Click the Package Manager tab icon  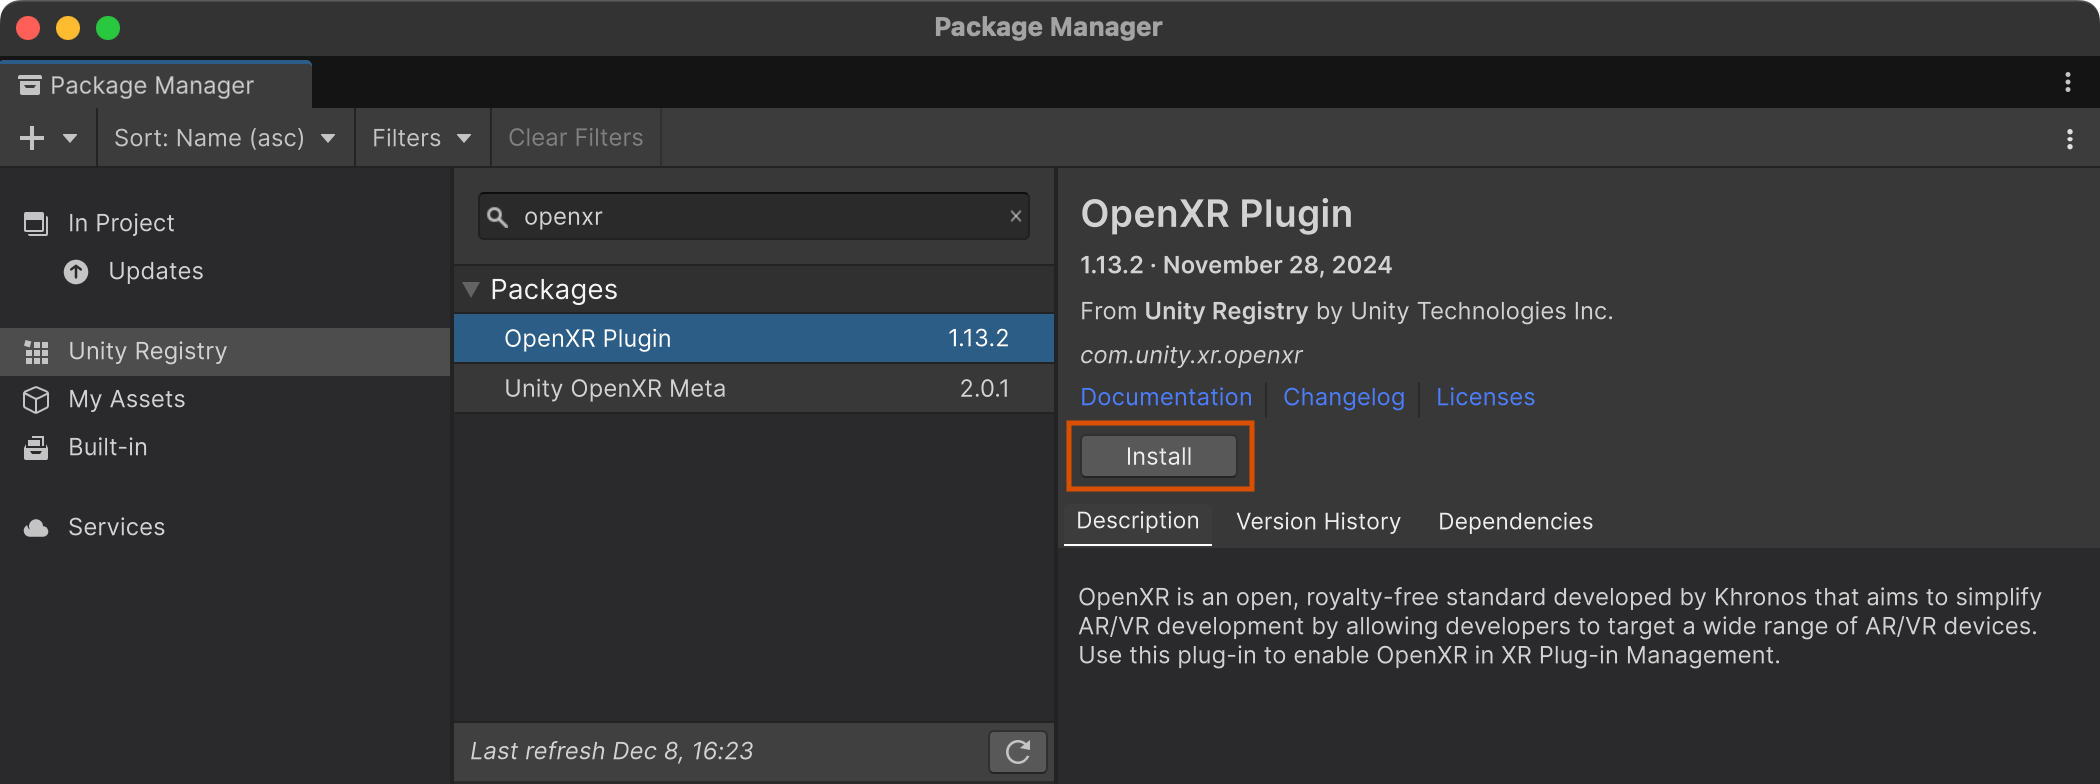click(30, 85)
